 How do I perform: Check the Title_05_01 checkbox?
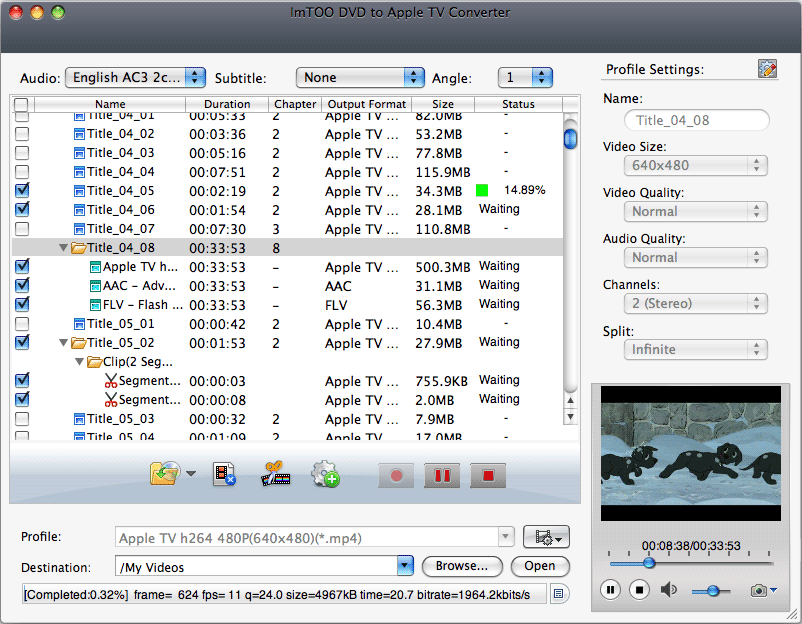(22, 324)
